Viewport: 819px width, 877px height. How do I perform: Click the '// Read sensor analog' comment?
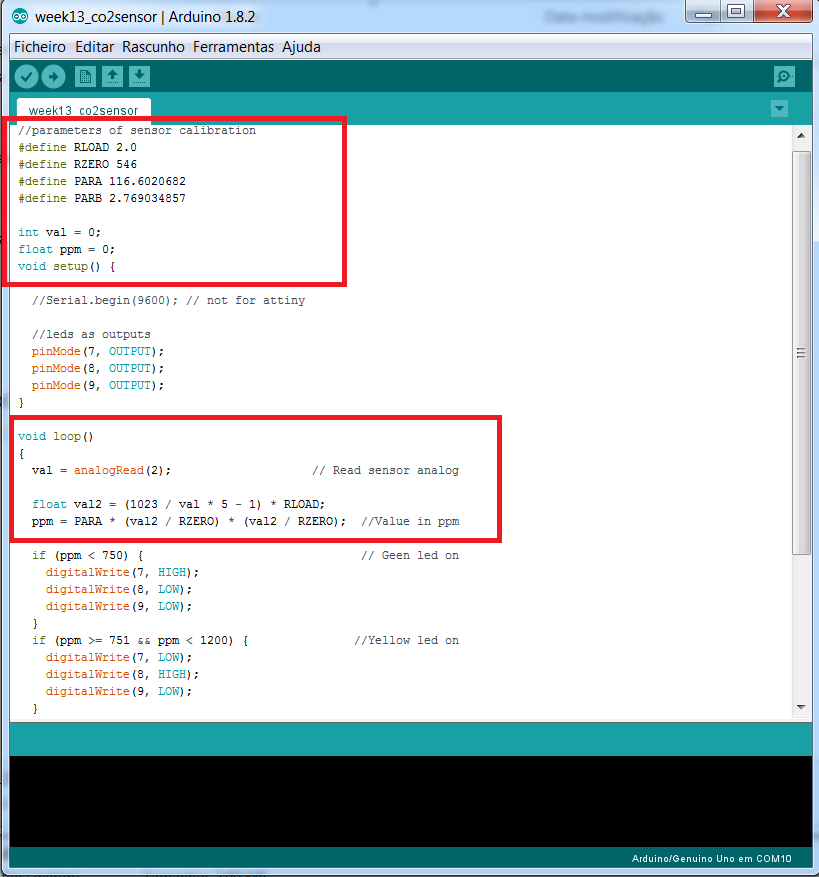[385, 470]
